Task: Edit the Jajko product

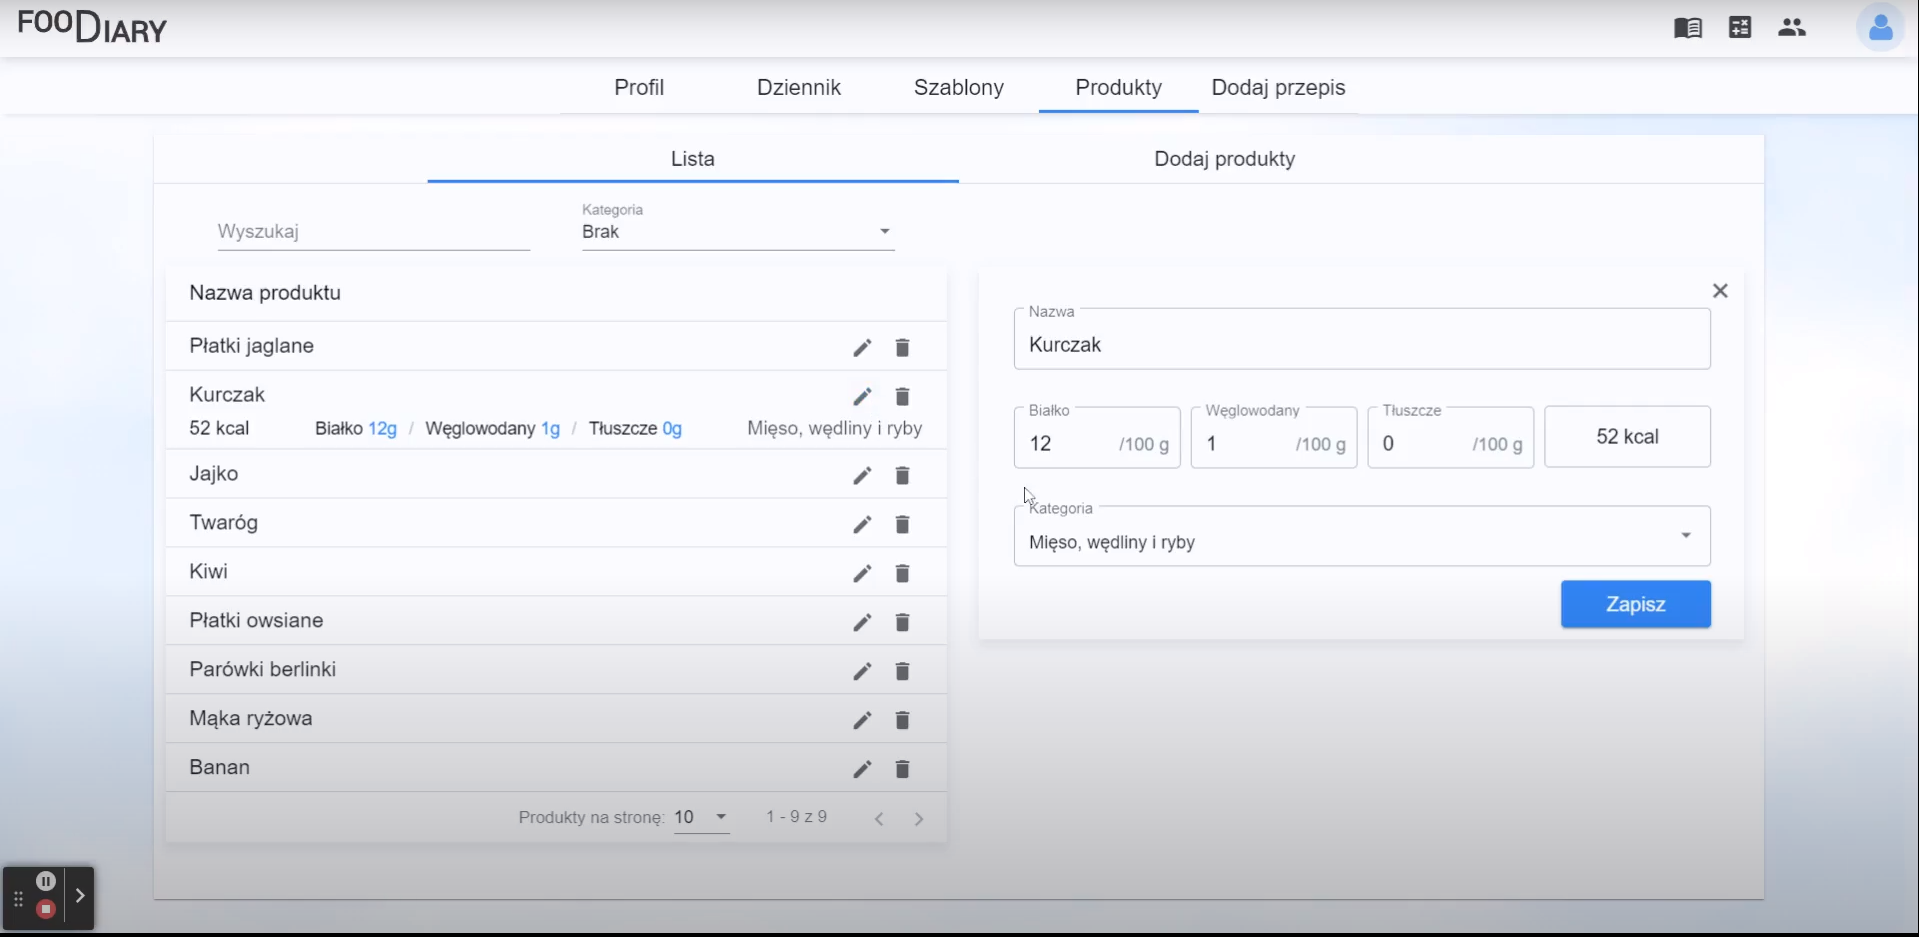Action: (862, 475)
